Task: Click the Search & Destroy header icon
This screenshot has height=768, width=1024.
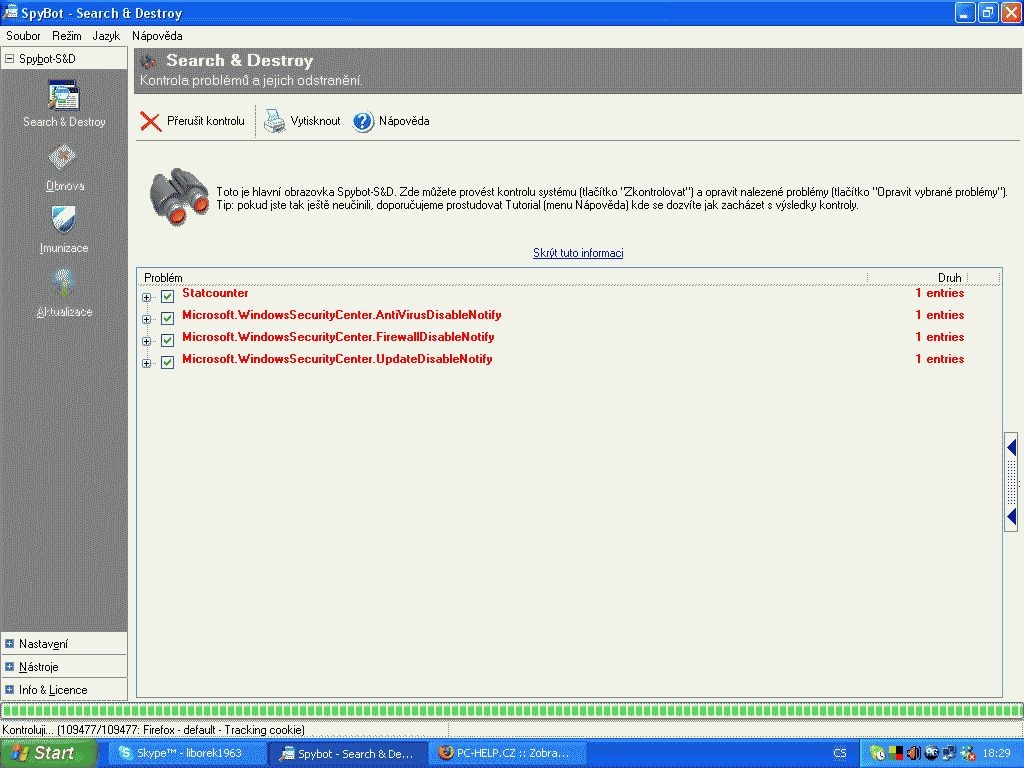Action: pos(149,61)
